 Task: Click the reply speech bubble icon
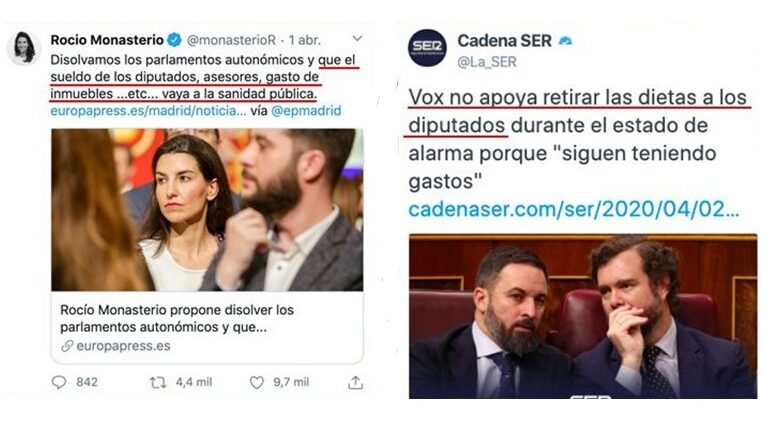click(59, 382)
